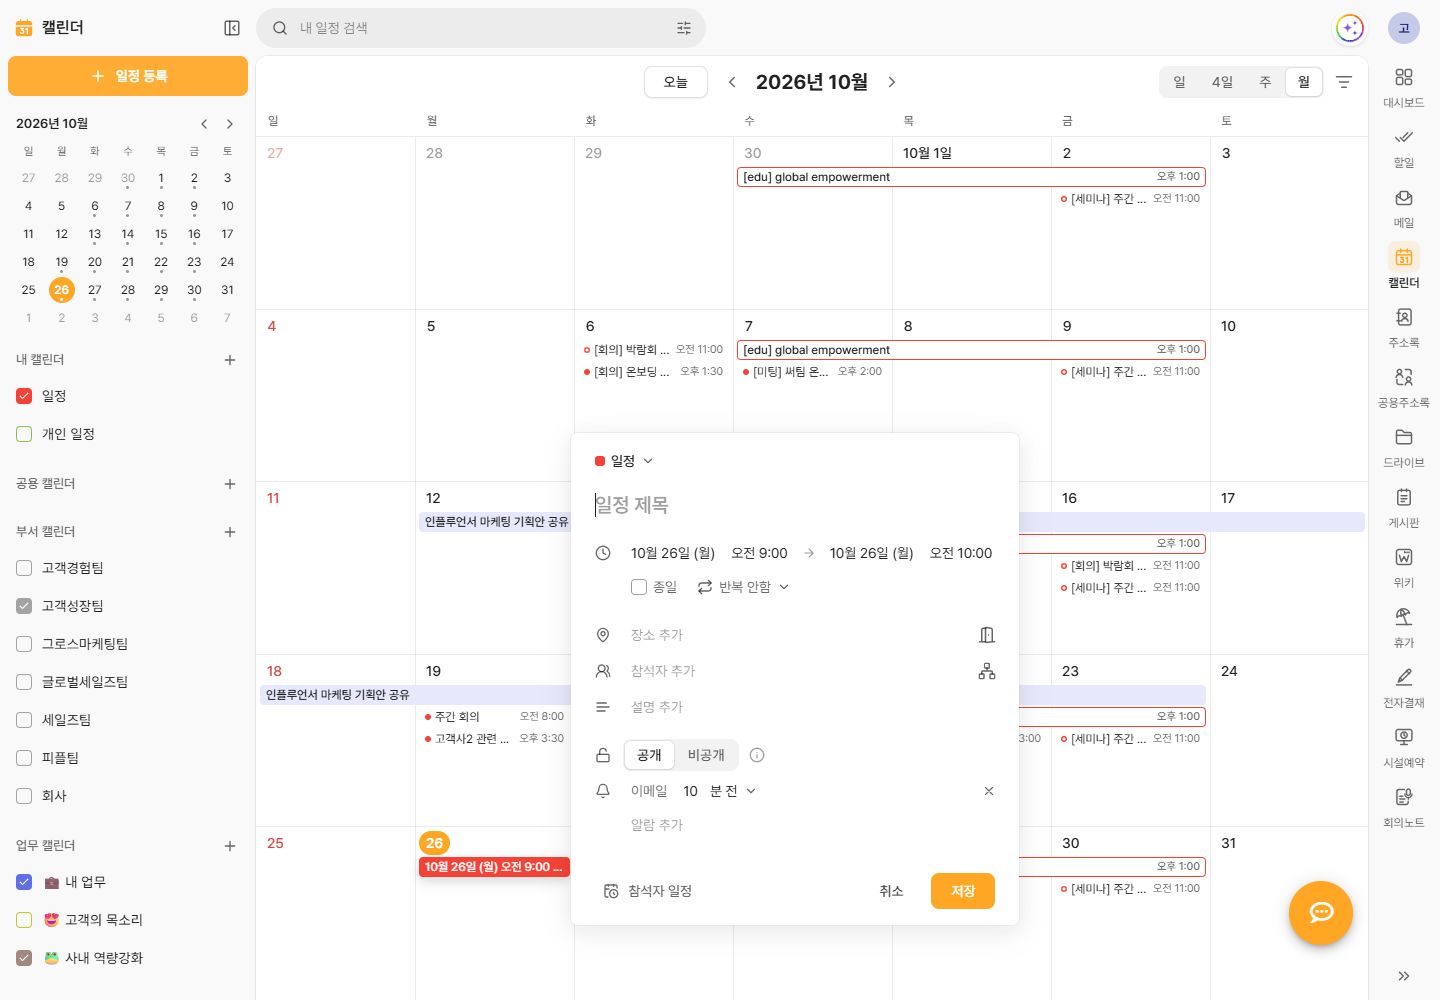Open 주소록 in right sidebar
Image resolution: width=1440 pixels, height=1000 pixels.
(x=1404, y=327)
